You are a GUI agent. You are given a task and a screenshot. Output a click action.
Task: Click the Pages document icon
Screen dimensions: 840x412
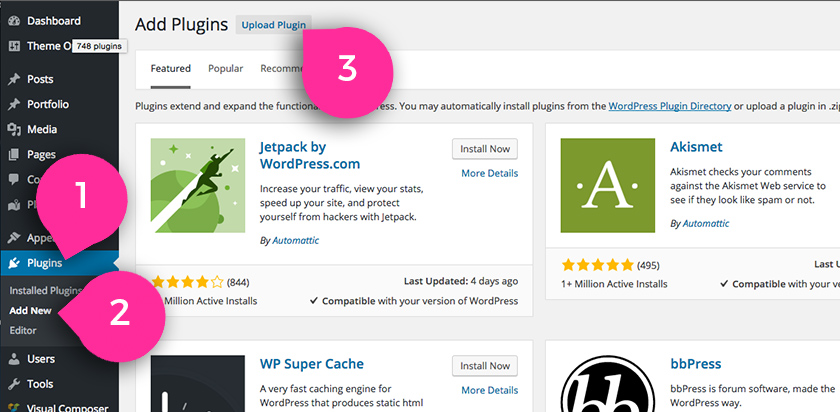click(14, 155)
